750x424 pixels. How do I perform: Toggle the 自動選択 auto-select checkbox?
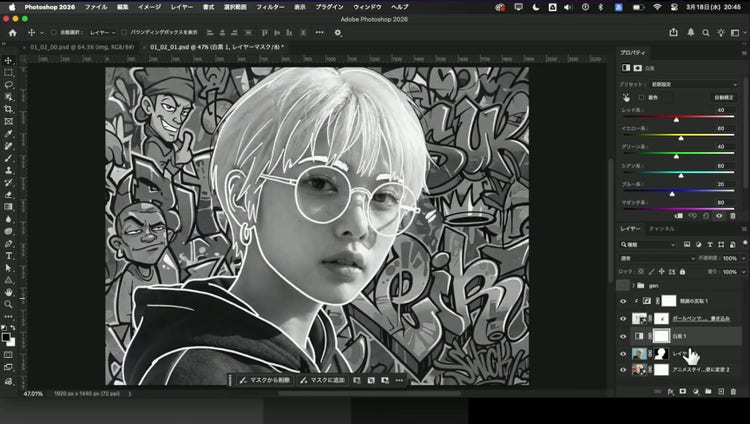pyautogui.click(x=53, y=32)
